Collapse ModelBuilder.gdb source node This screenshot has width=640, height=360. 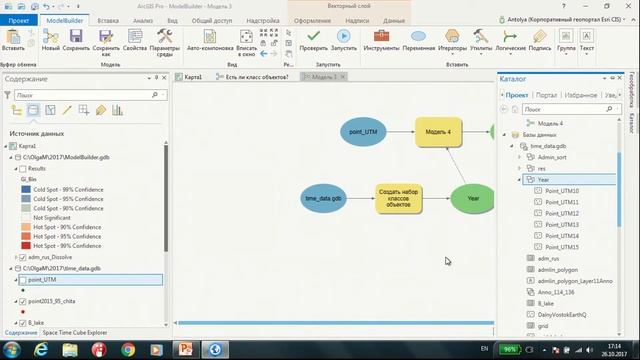(11, 158)
